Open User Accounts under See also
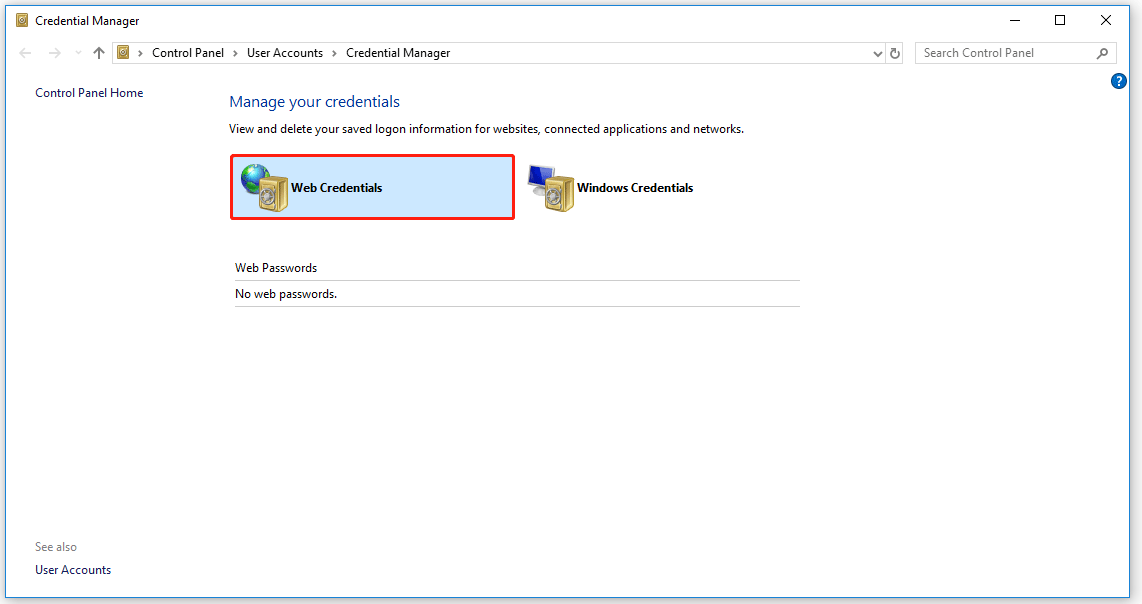Screen dimensions: 1142x604 [x=72, y=569]
